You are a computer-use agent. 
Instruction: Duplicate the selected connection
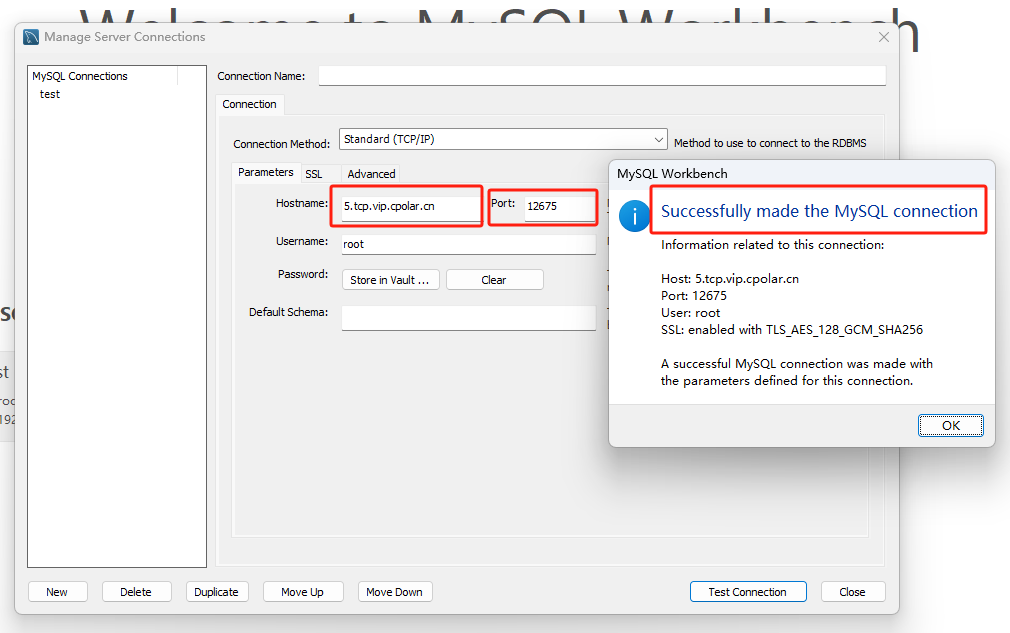tap(216, 592)
